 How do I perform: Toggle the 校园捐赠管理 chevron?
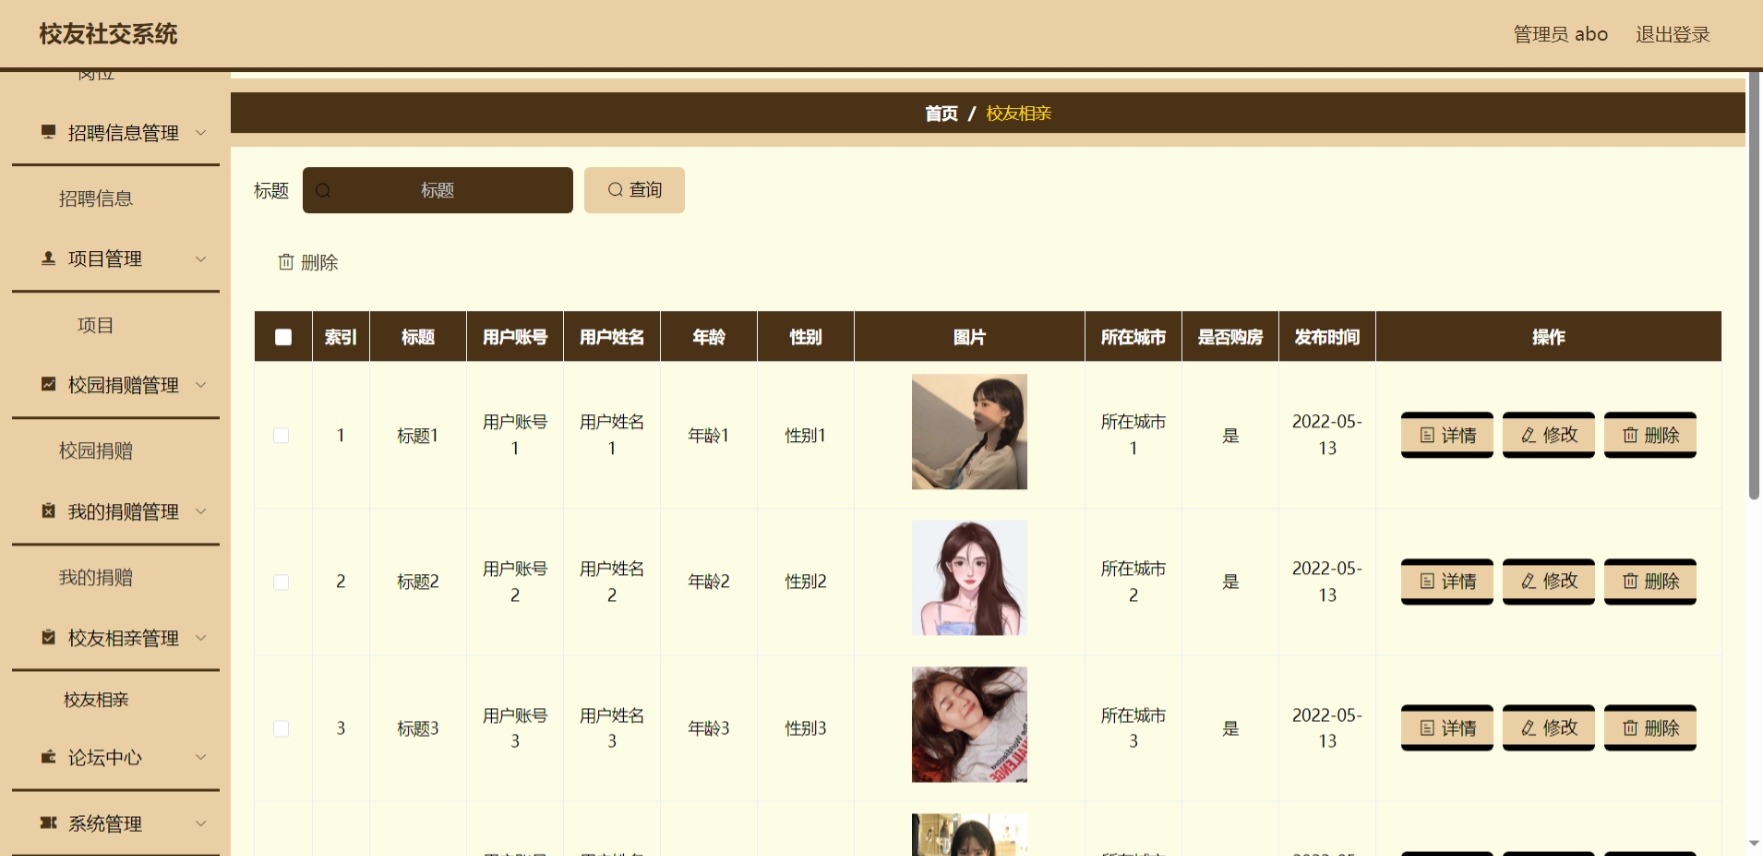201,384
